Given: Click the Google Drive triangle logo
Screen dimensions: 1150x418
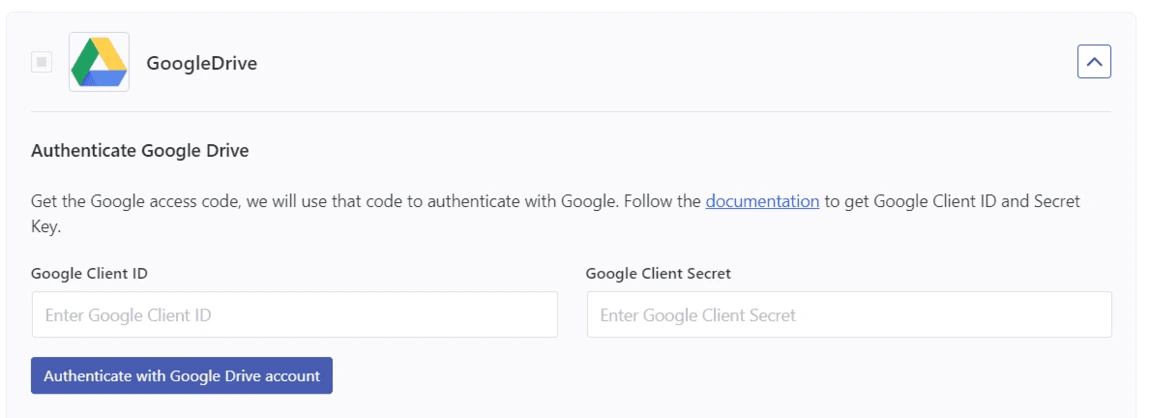Looking at the screenshot, I should pos(99,62).
